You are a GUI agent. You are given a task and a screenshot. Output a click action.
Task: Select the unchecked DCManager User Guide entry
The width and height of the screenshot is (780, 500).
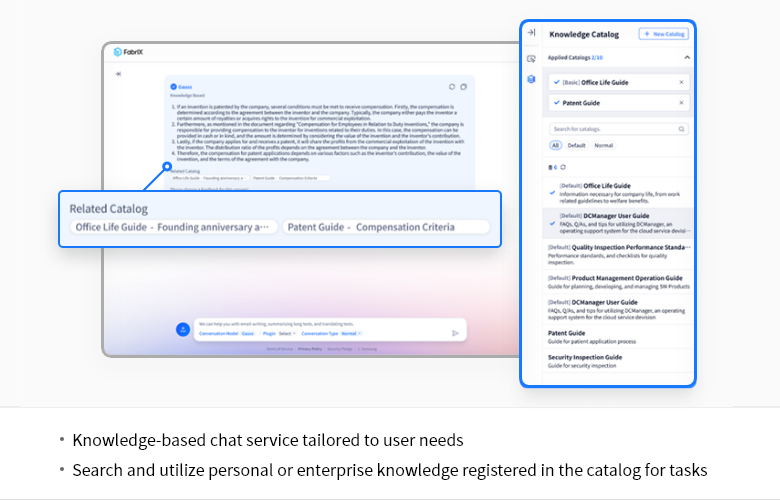coord(618,309)
